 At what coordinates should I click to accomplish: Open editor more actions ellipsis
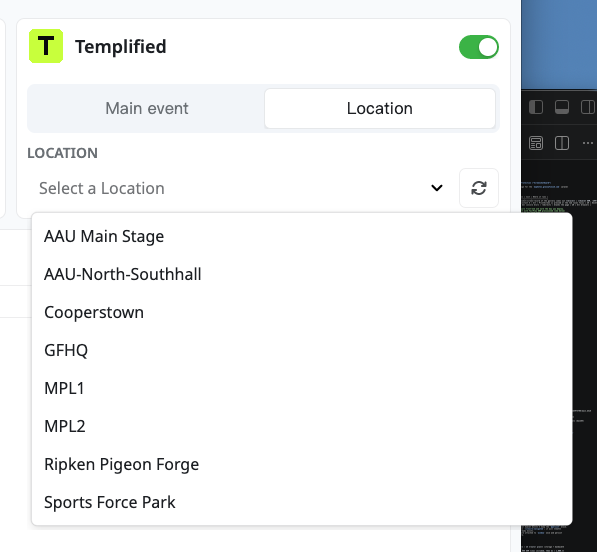tap(588, 143)
